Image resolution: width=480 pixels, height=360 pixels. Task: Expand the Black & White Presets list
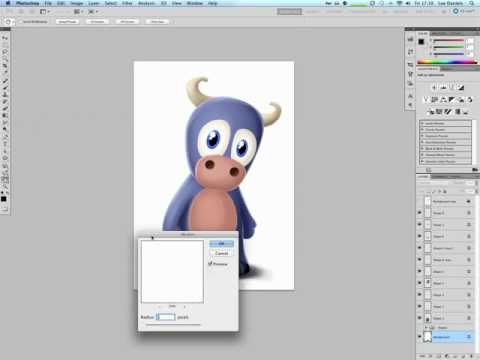(x=423, y=149)
